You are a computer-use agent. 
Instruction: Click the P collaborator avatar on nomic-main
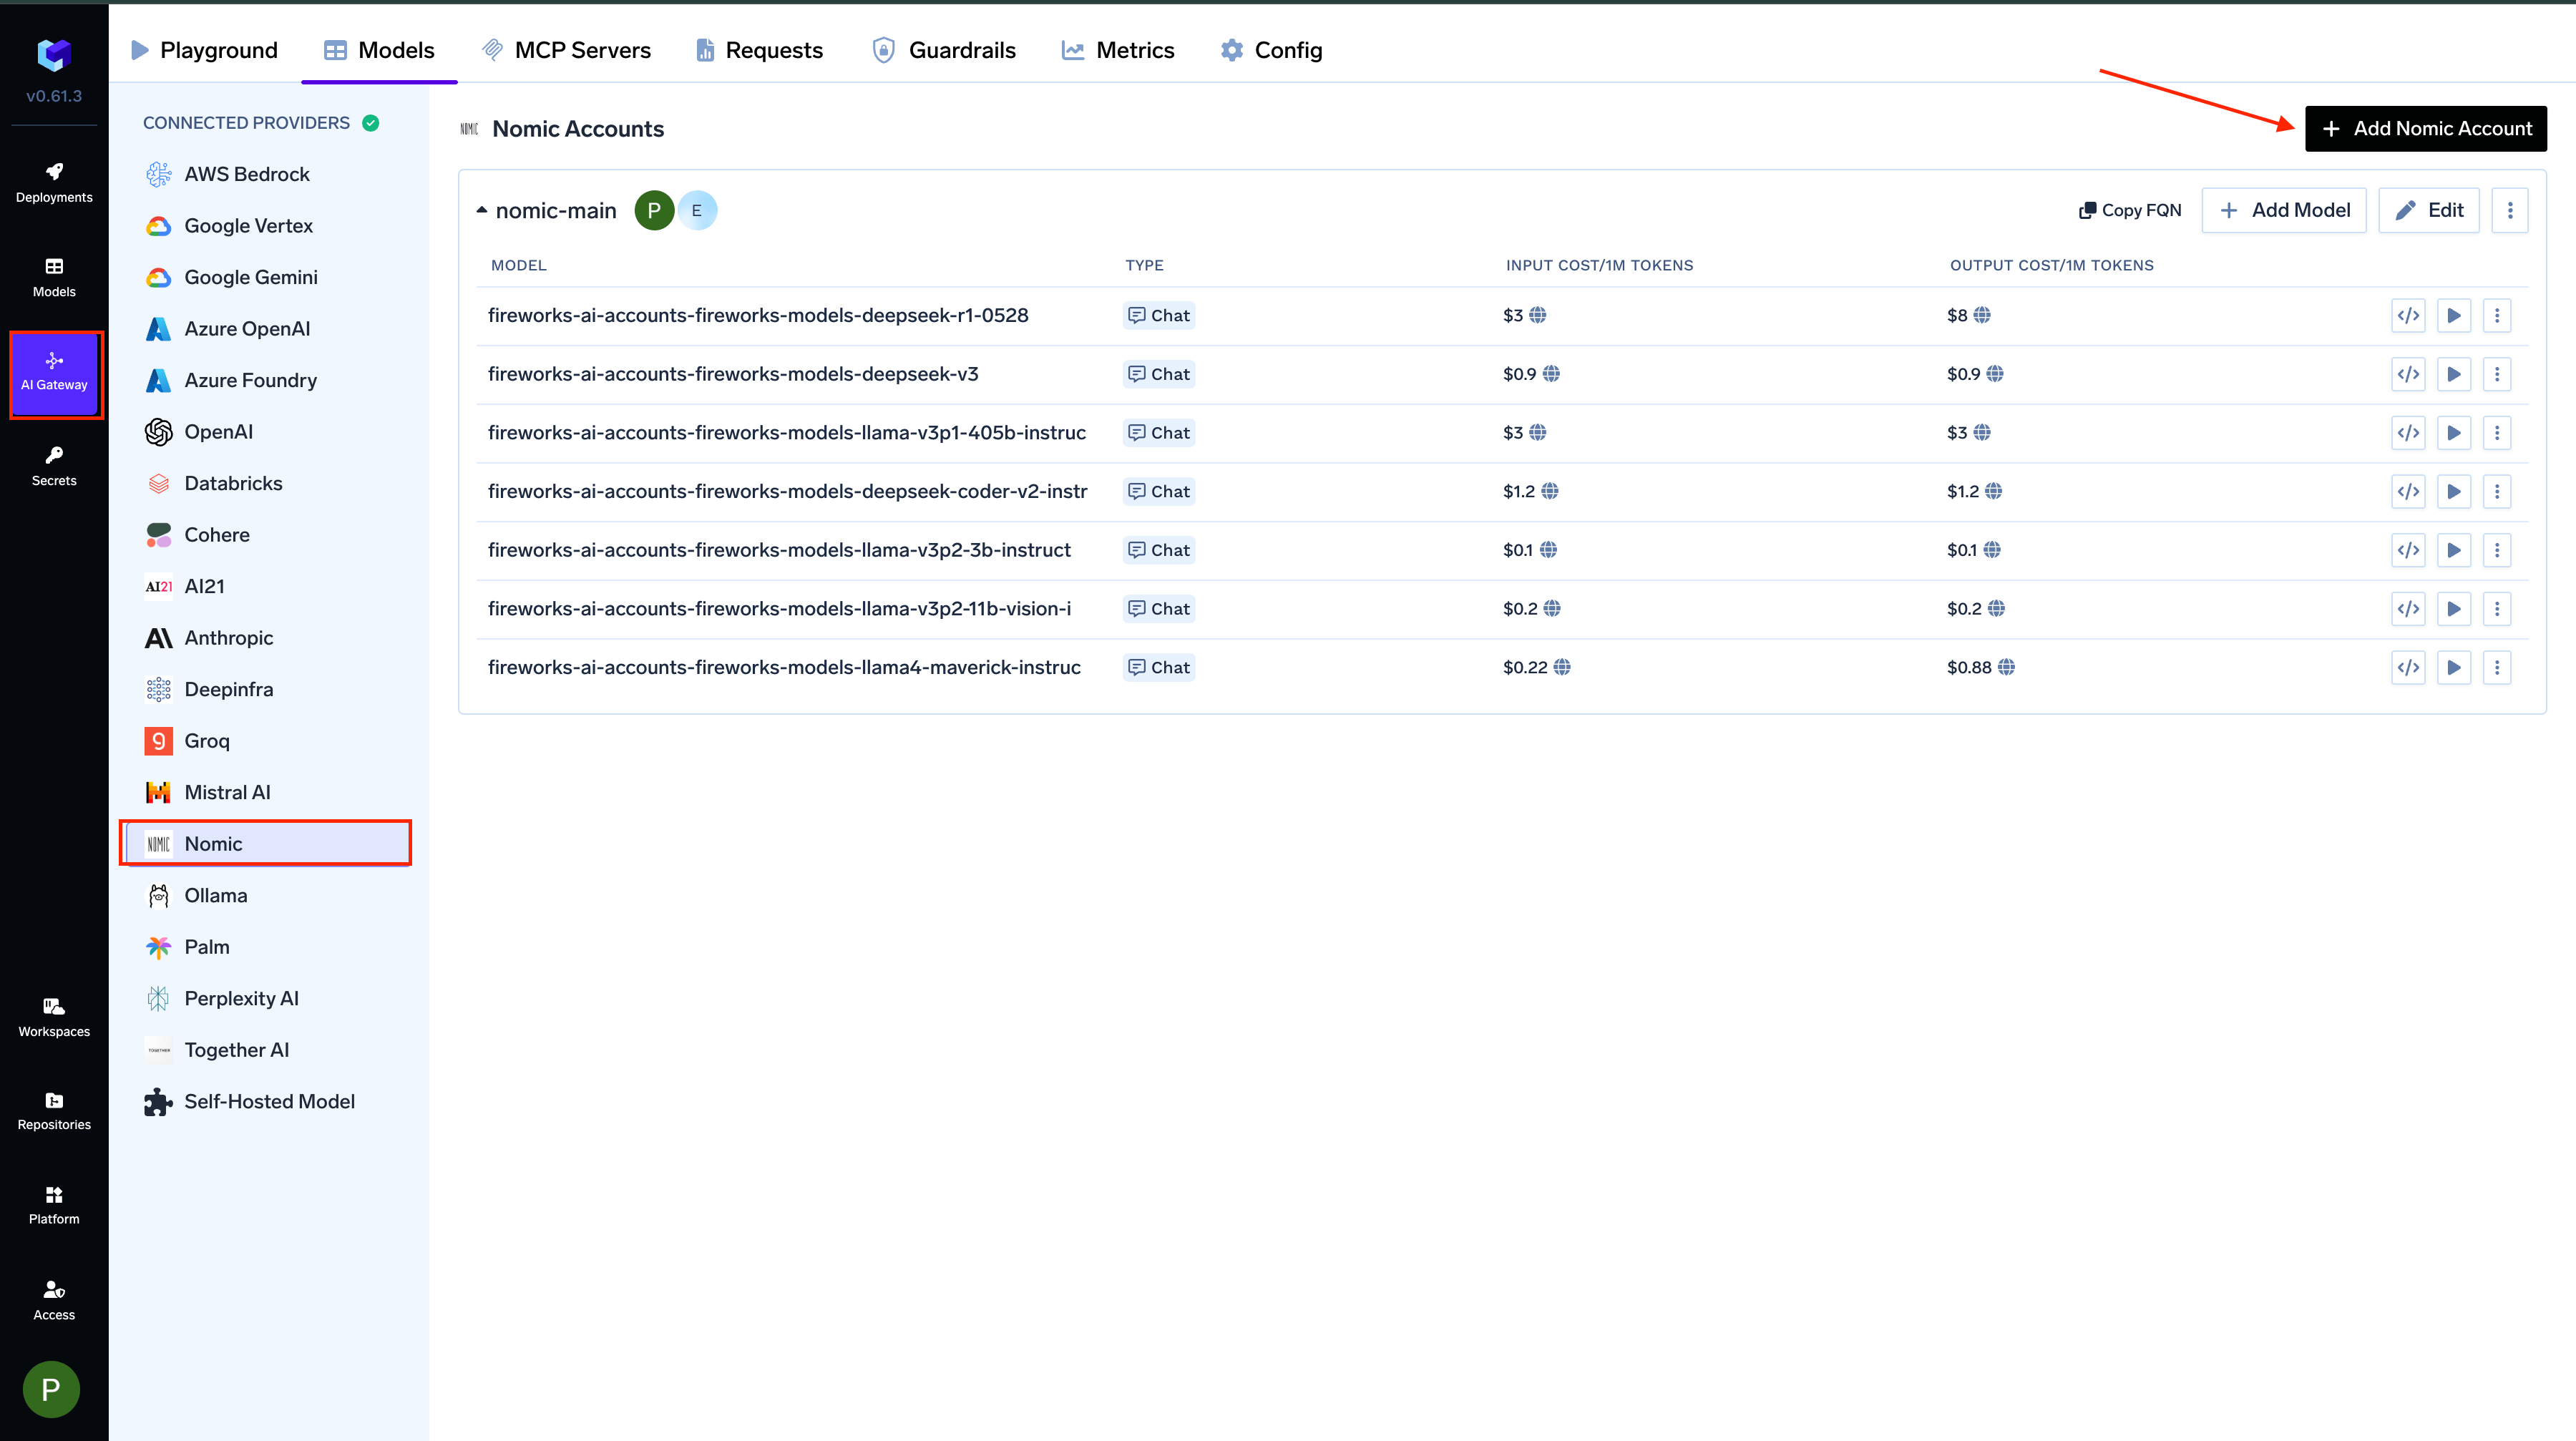coord(654,210)
